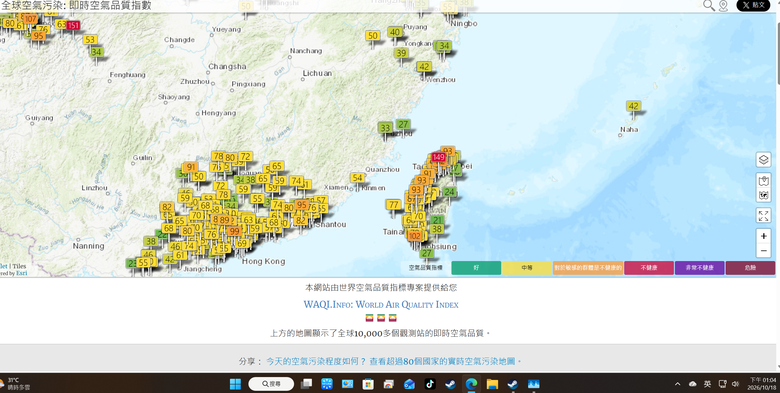
Task: Click the green 好 legend swatch
Action: click(x=476, y=268)
